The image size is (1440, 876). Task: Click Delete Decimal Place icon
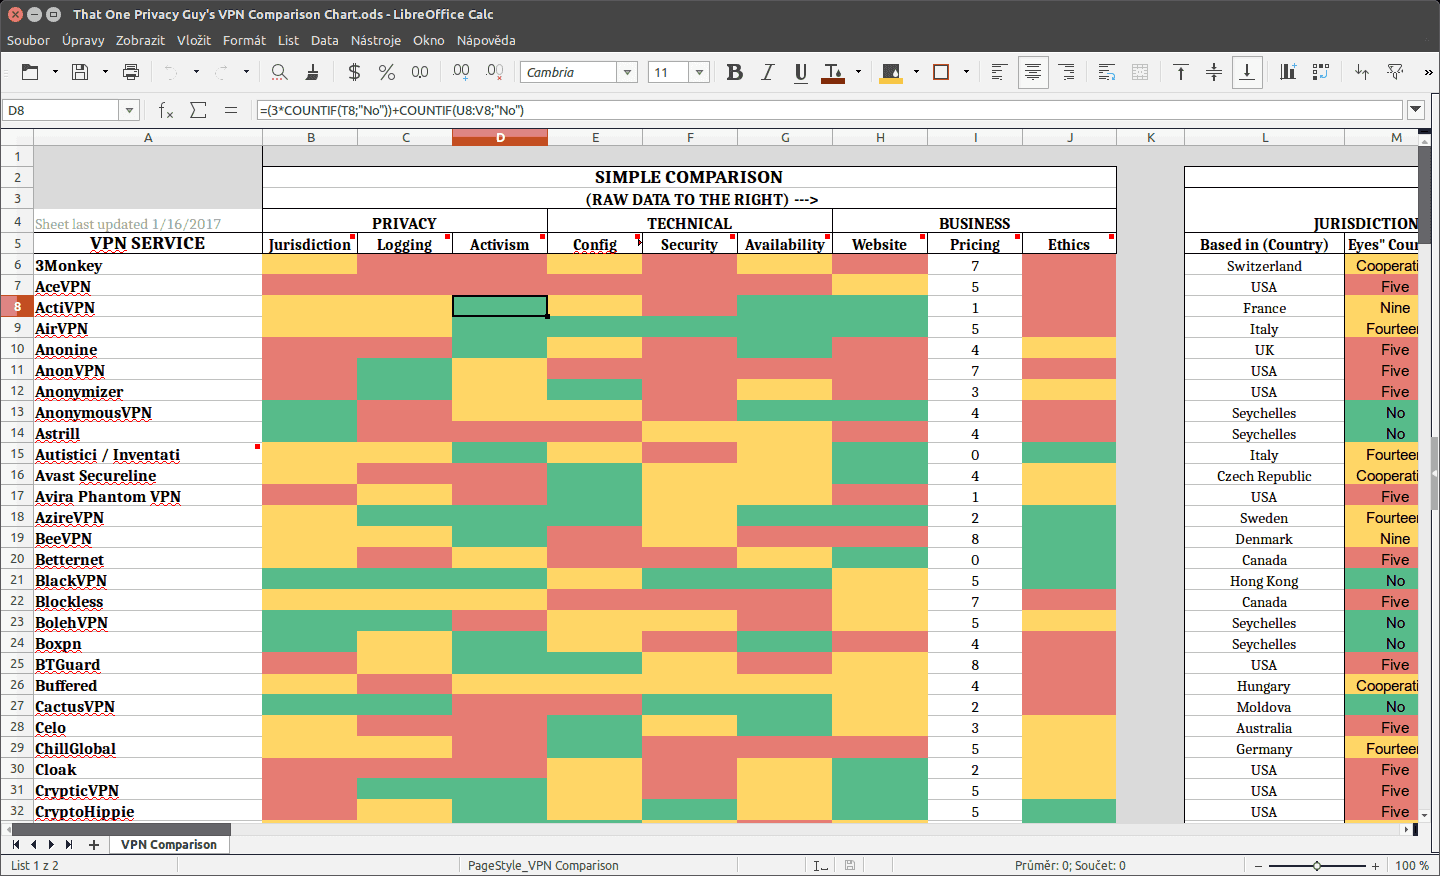coord(495,72)
